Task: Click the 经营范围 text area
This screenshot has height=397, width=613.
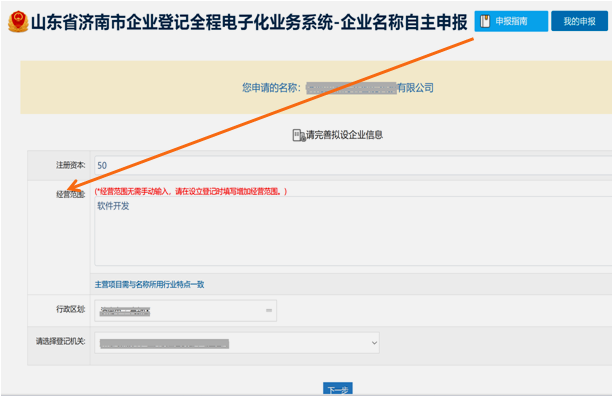Action: pos(353,232)
